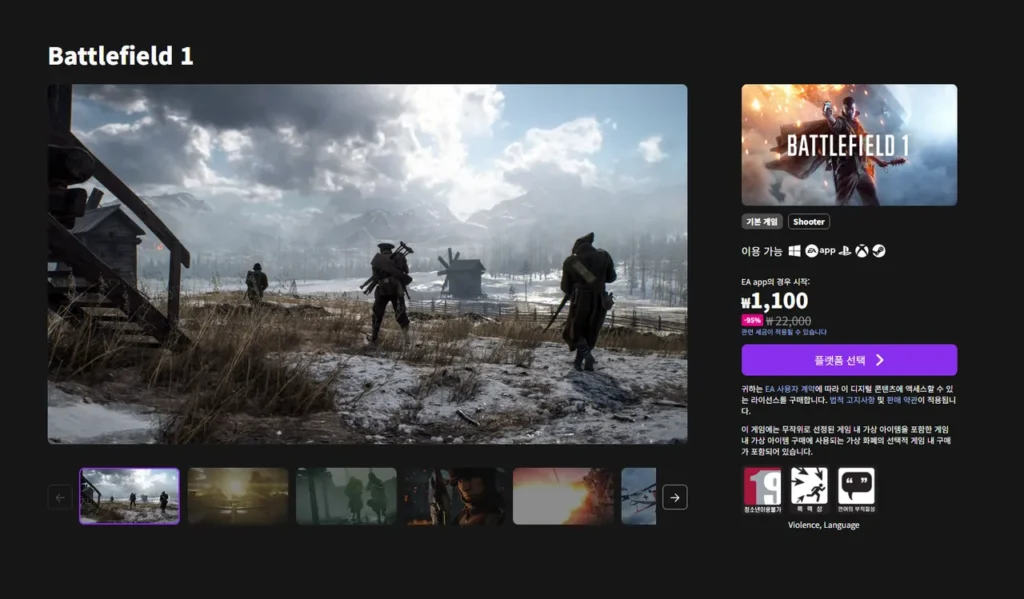Click the PlayStation platform icon

point(844,251)
